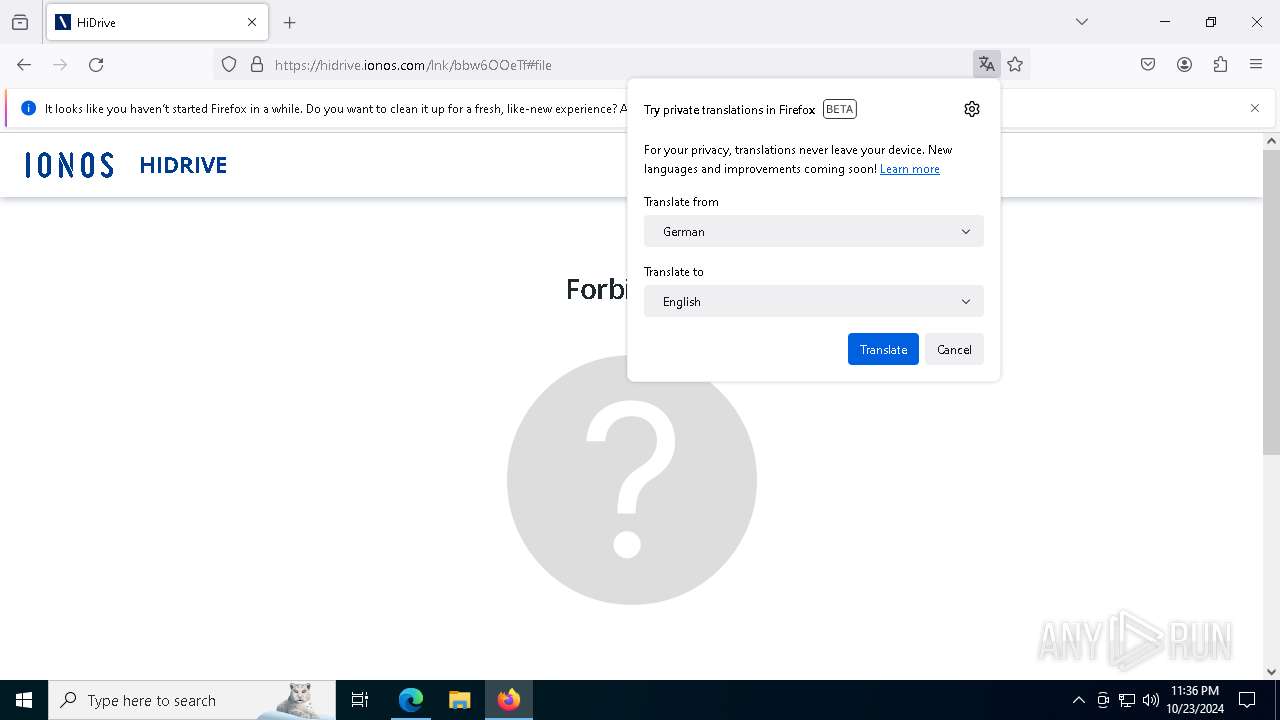Viewport: 1280px width, 720px height.
Task: Open Firefox account menu
Action: pos(1184,65)
